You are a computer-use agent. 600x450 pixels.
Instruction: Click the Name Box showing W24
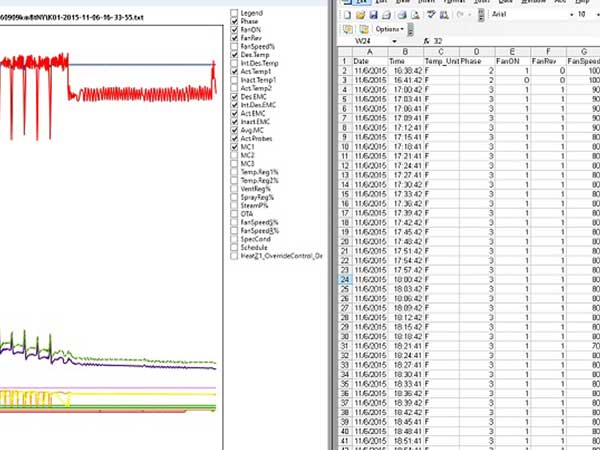(365, 41)
